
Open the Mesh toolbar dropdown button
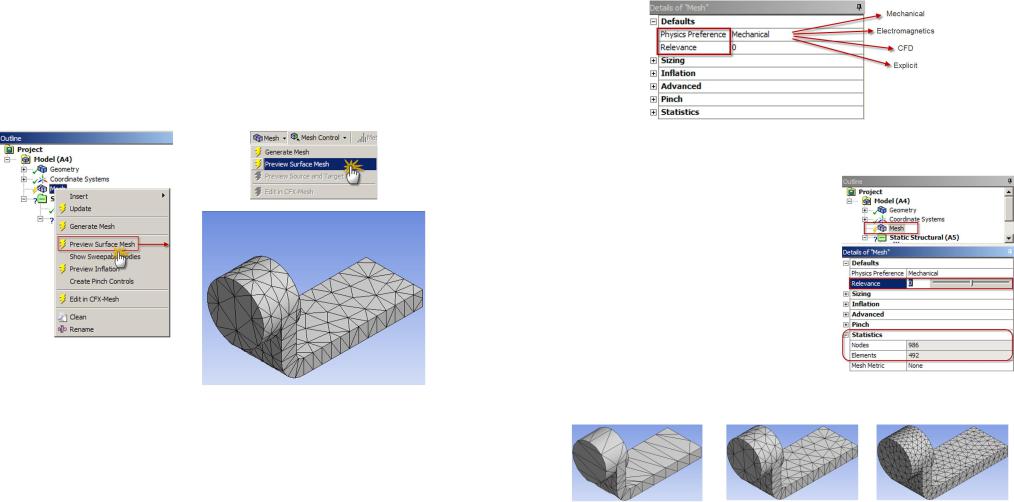pyautogui.click(x=270, y=138)
